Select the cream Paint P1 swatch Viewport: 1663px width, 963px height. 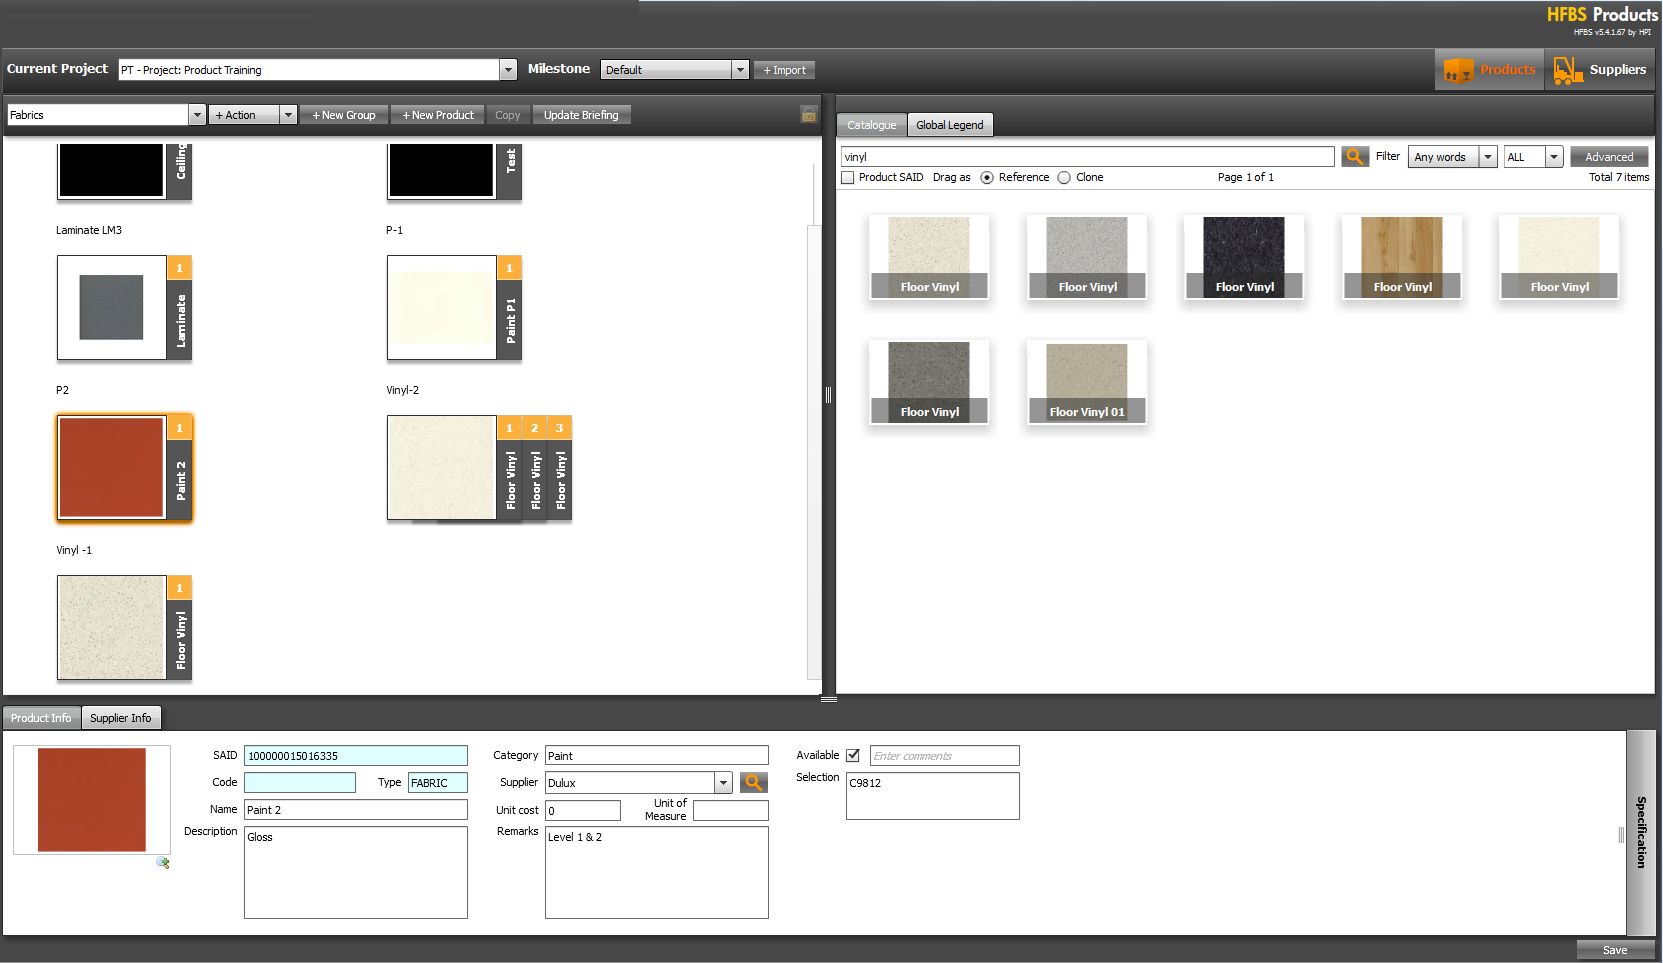(x=441, y=308)
